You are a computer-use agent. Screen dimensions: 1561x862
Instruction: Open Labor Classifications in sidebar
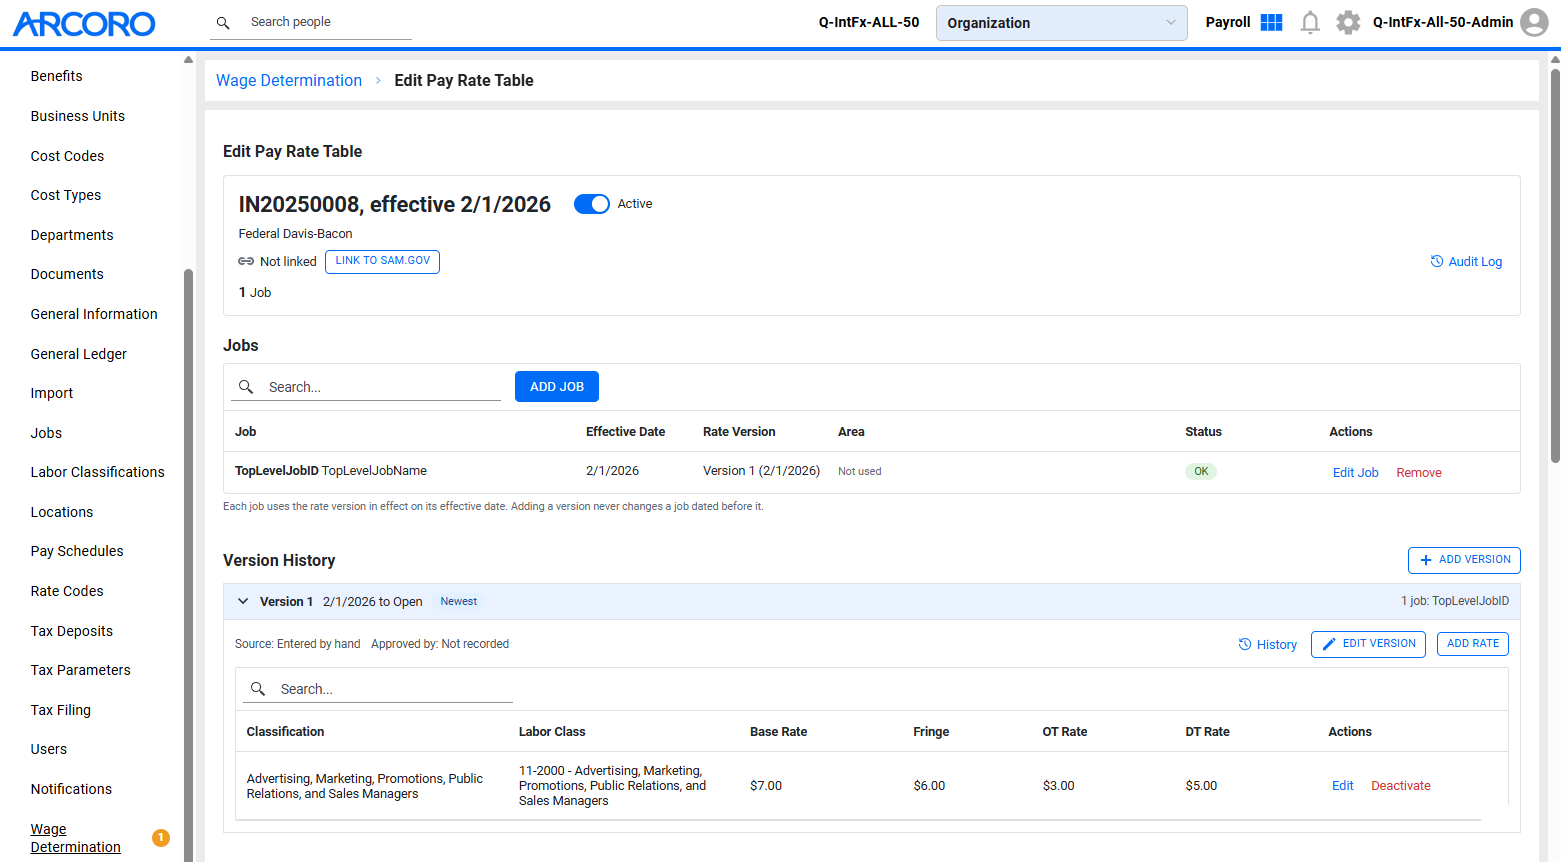point(98,472)
